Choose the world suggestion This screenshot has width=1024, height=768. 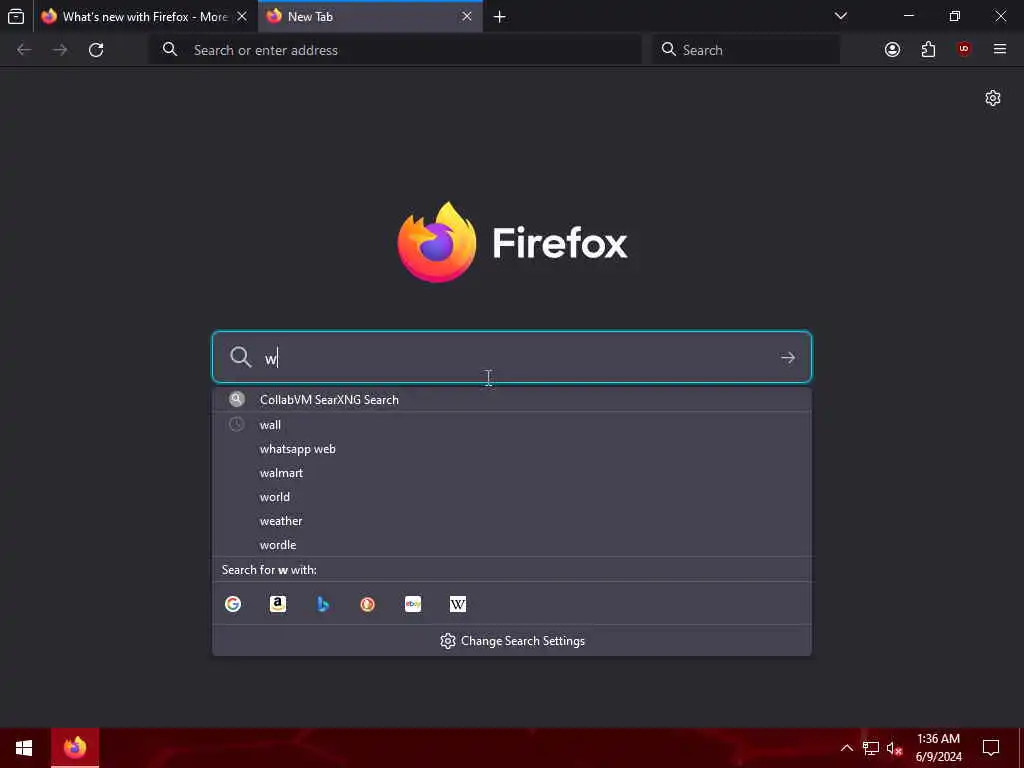[512, 497]
